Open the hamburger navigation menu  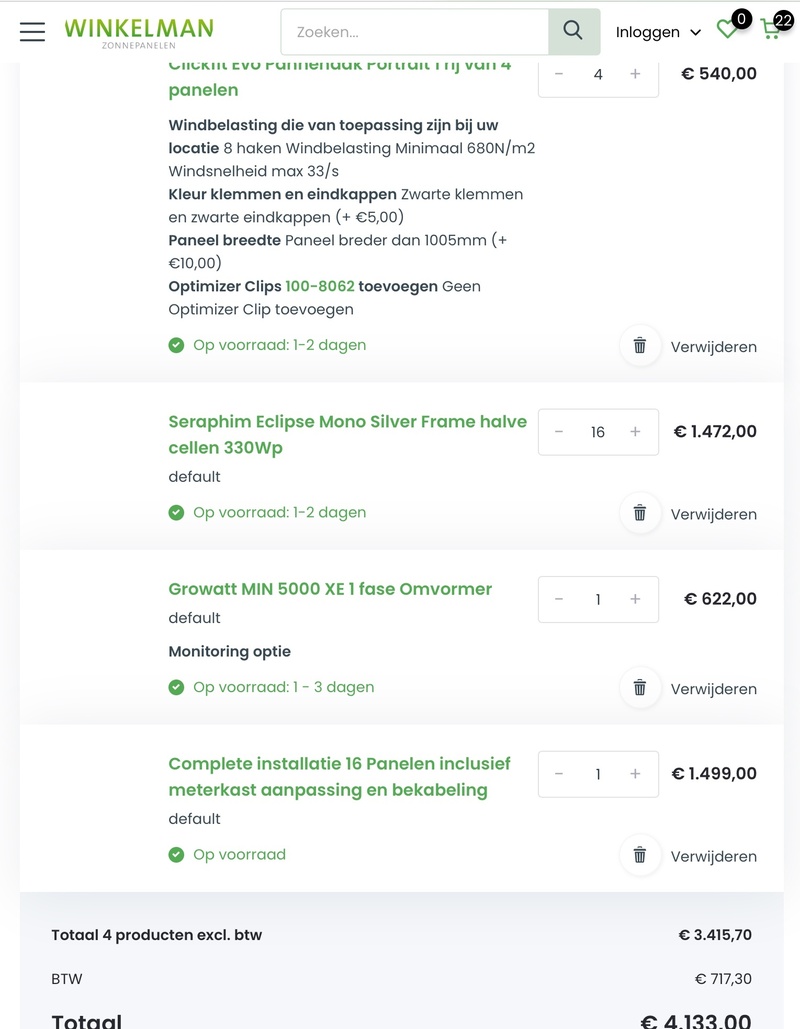pos(32,32)
